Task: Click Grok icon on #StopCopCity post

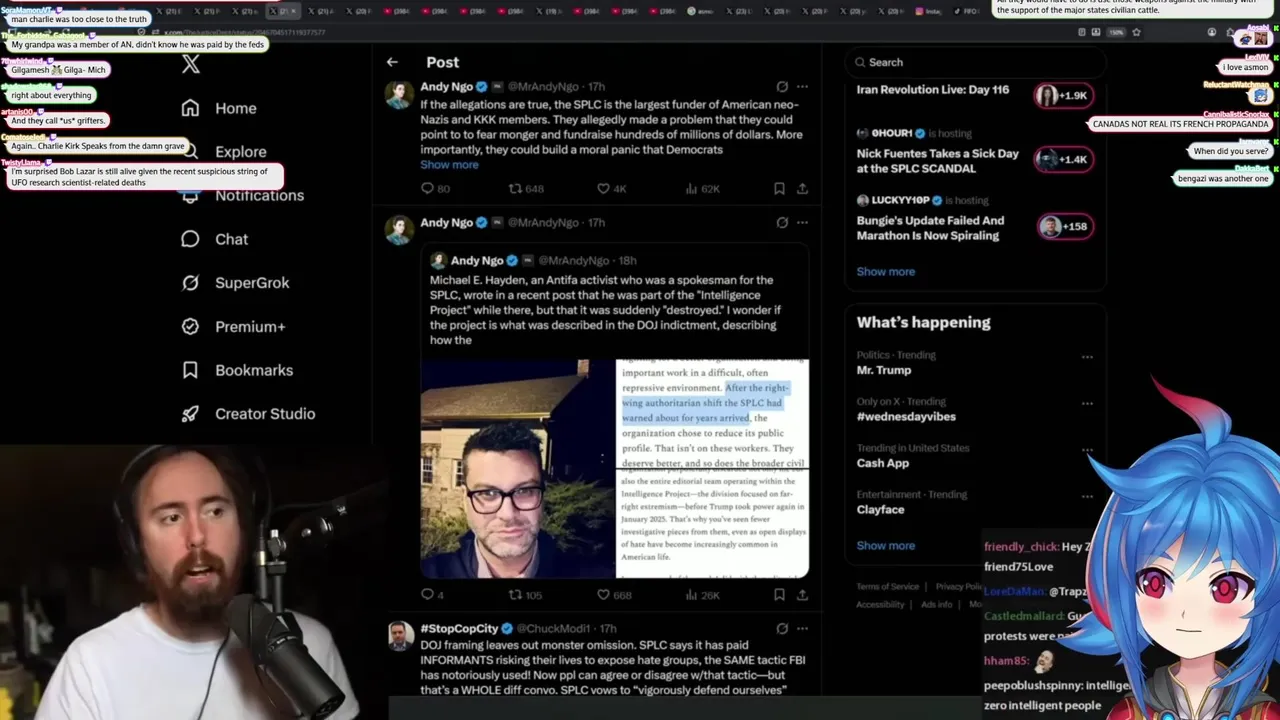Action: [x=782, y=629]
